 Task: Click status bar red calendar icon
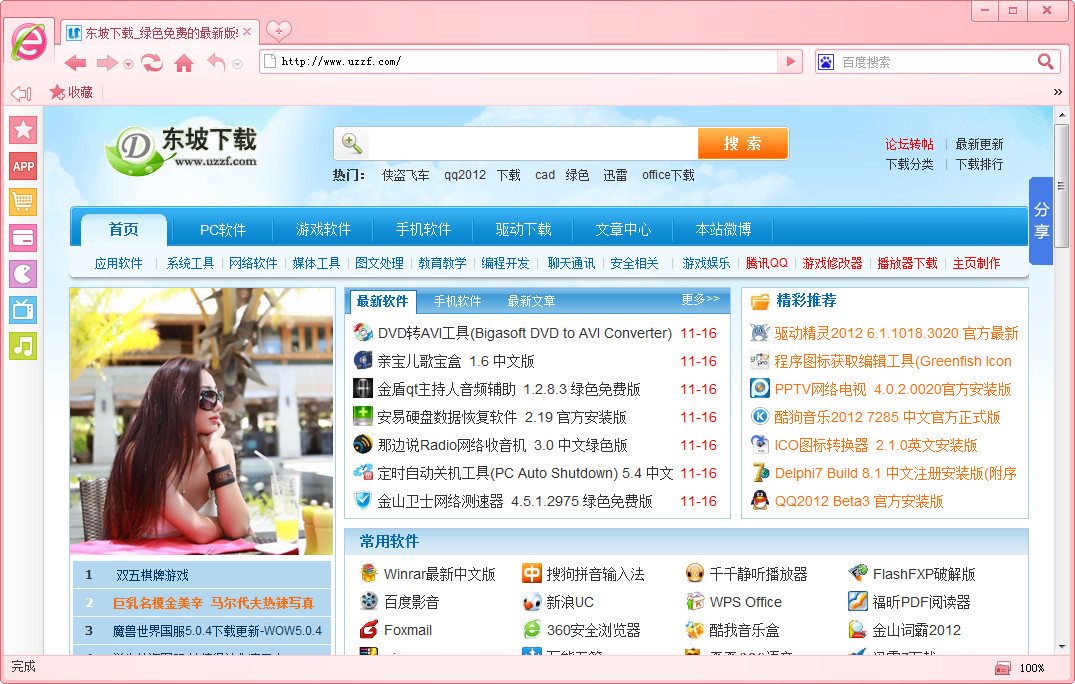click(1002, 668)
